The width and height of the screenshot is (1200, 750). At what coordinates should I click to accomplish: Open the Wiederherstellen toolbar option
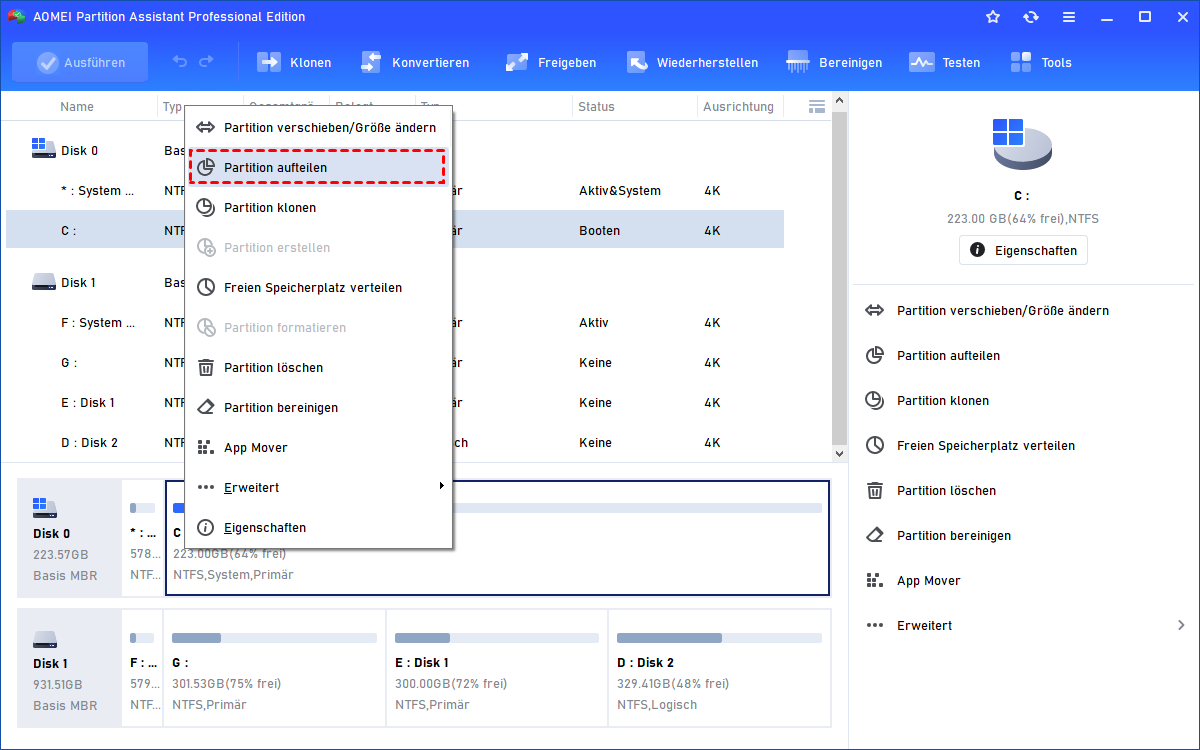tap(692, 62)
